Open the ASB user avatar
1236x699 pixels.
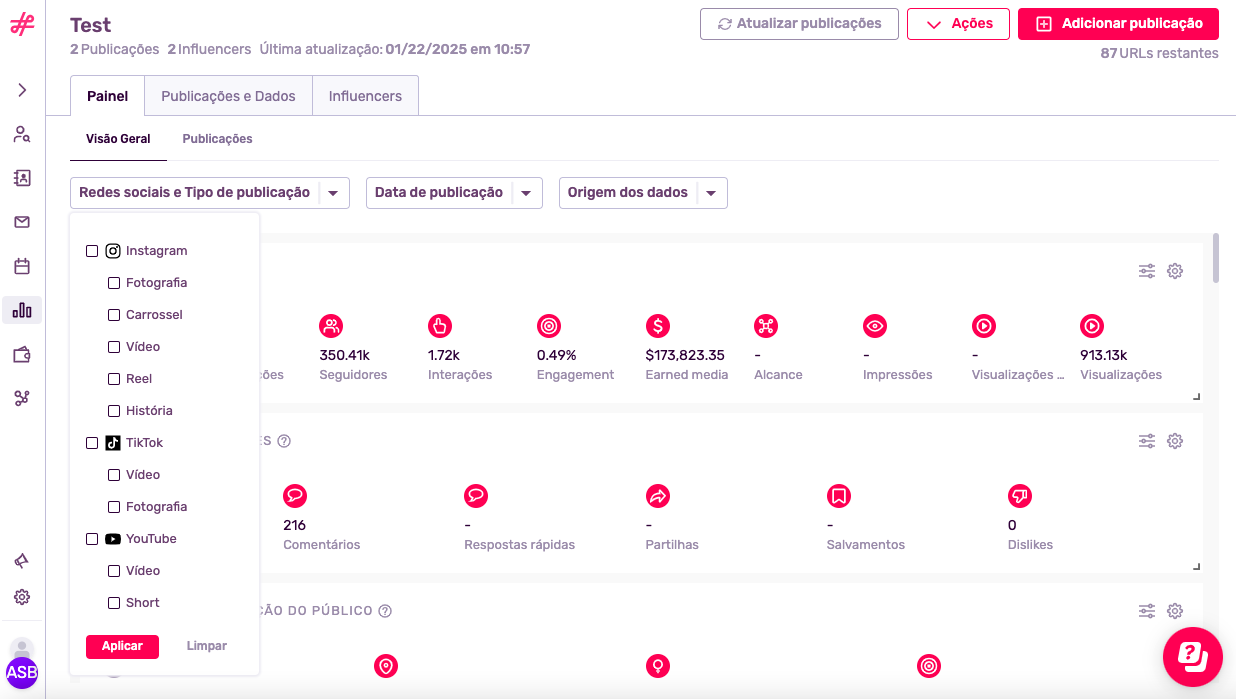[x=22, y=672]
